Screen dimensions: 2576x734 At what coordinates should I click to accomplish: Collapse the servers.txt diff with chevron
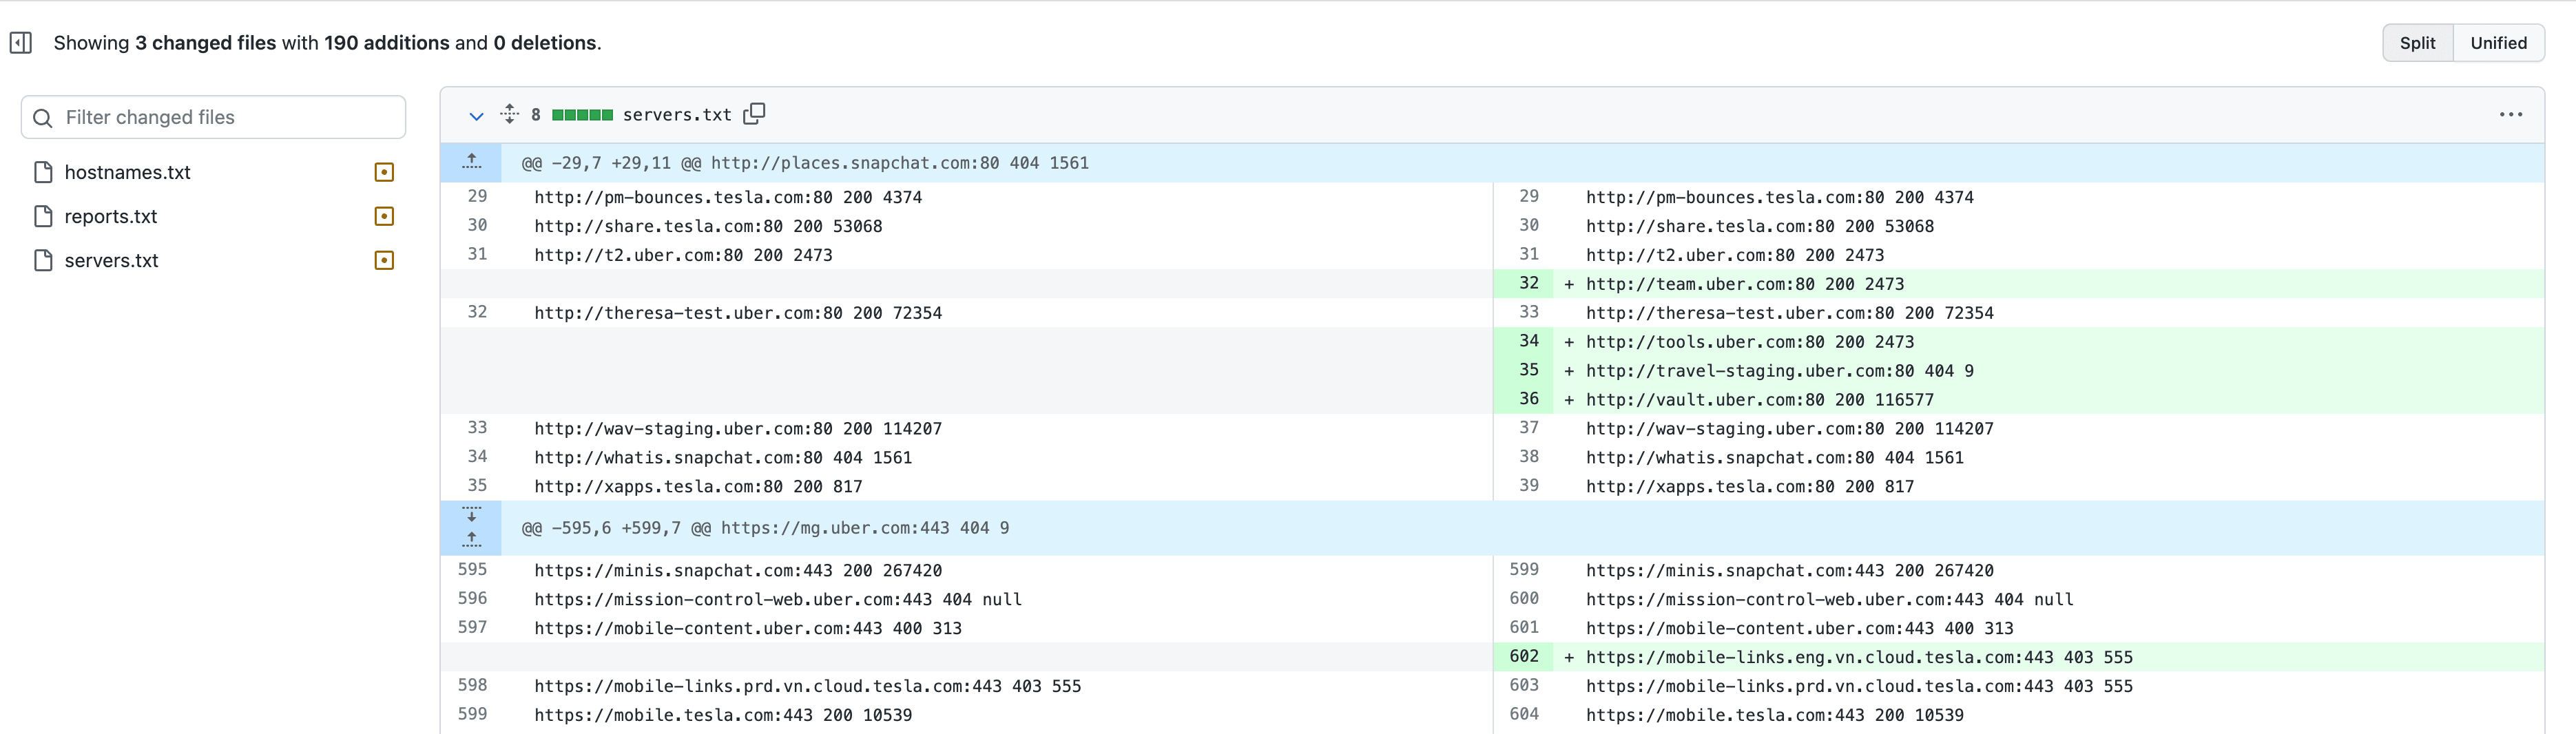476,116
